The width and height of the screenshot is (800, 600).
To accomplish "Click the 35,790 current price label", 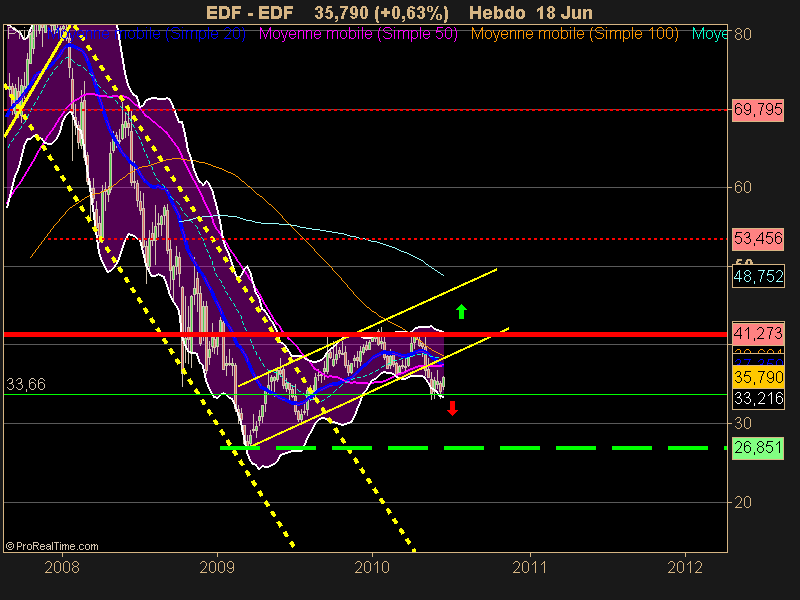I will [758, 377].
